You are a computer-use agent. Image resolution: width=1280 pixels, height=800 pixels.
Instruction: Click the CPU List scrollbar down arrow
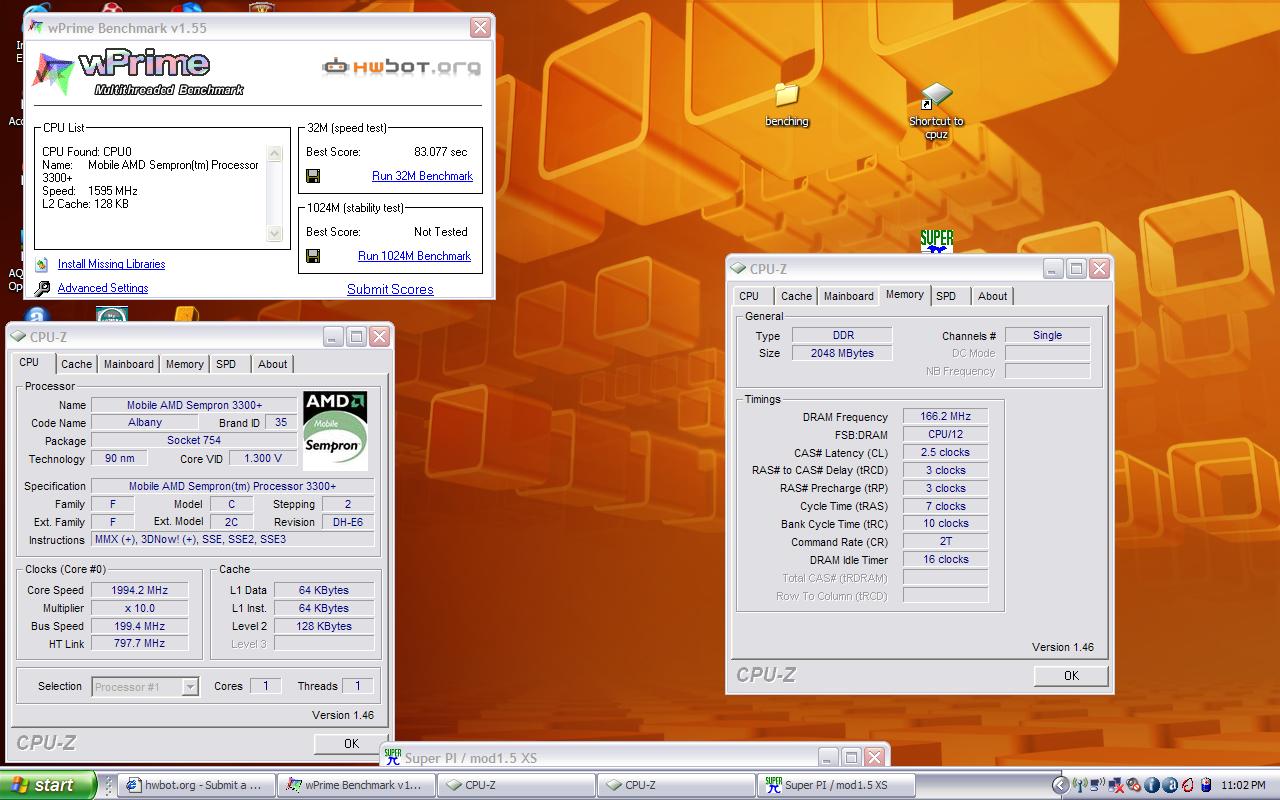(x=275, y=233)
